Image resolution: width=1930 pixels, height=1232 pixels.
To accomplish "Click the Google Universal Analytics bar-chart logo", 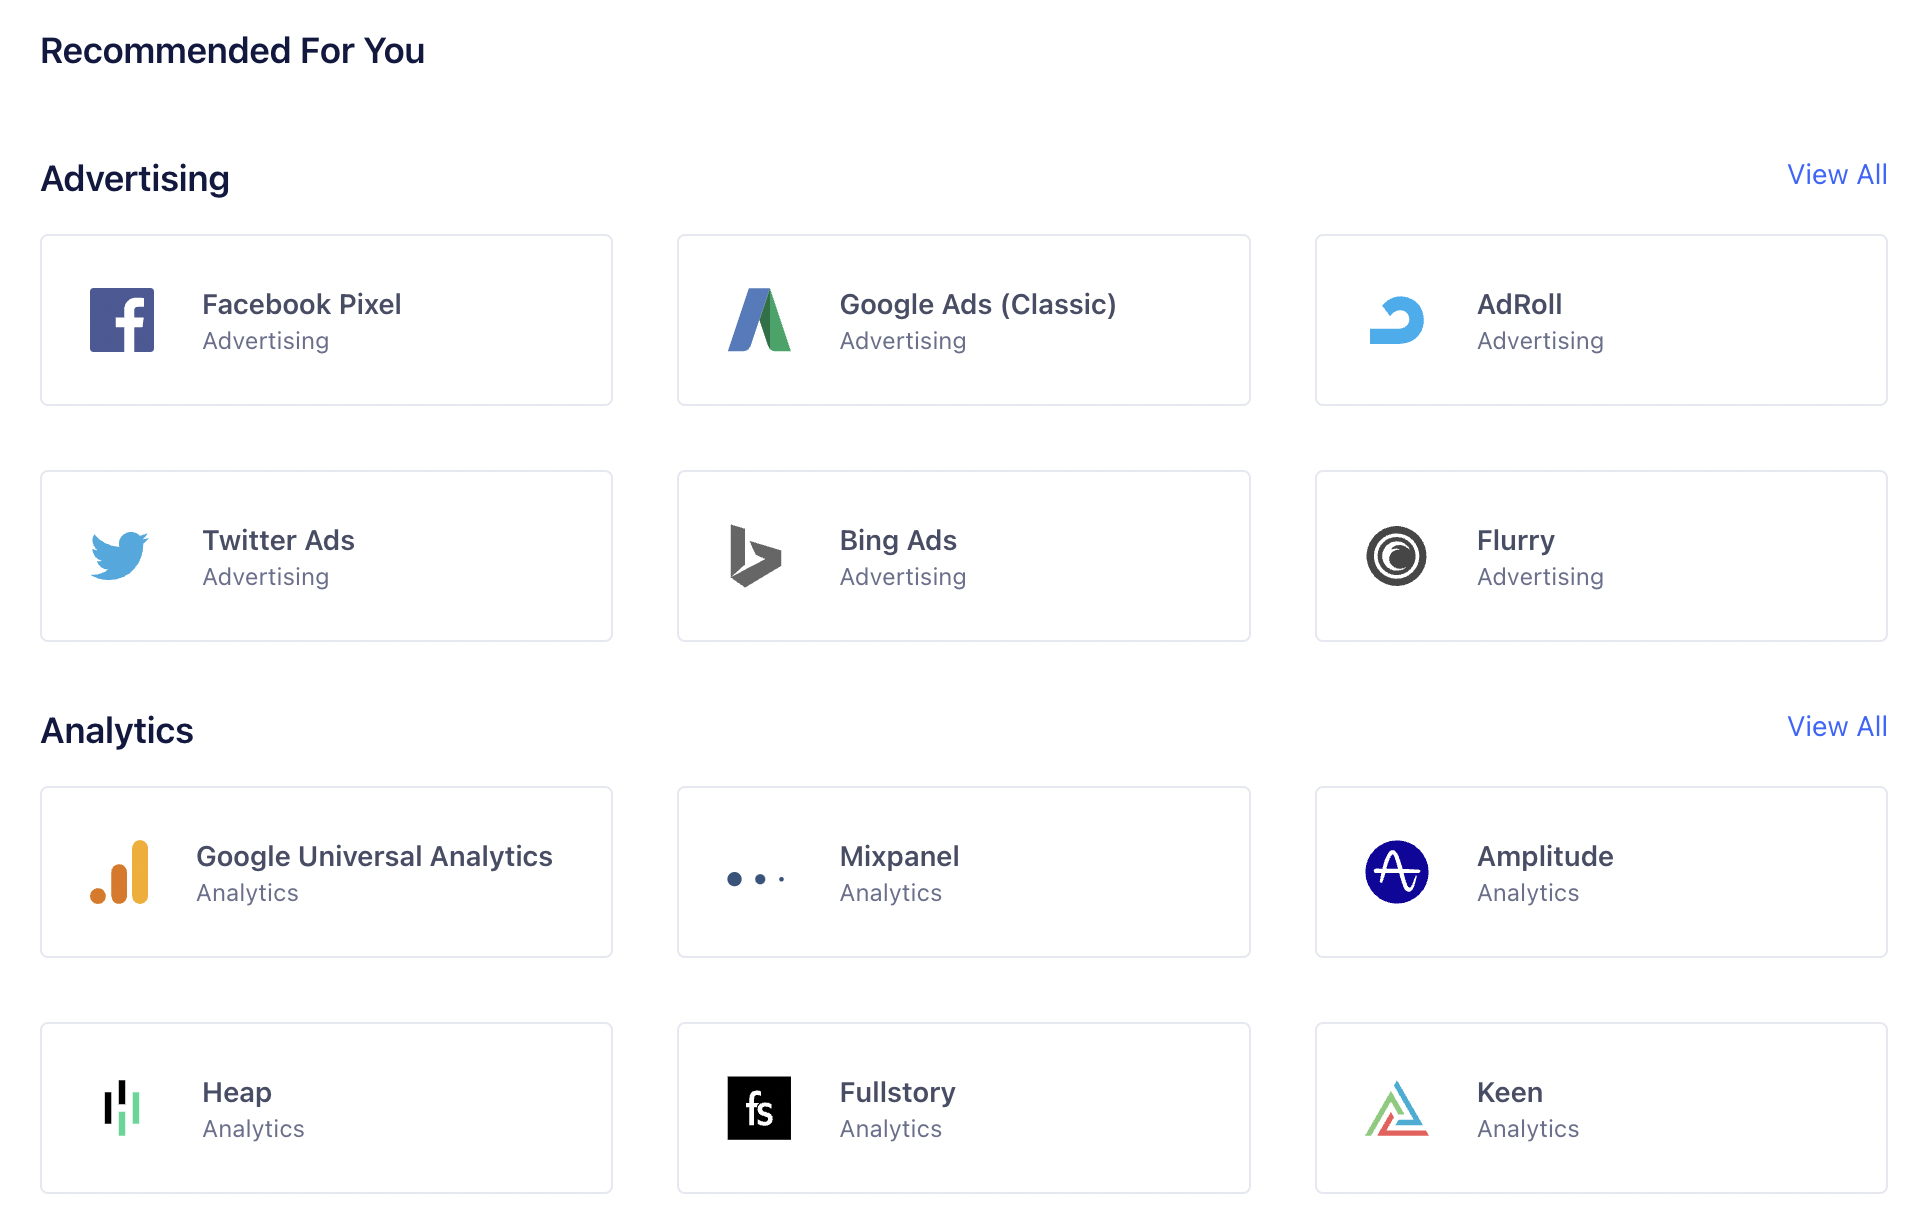I will tap(120, 872).
